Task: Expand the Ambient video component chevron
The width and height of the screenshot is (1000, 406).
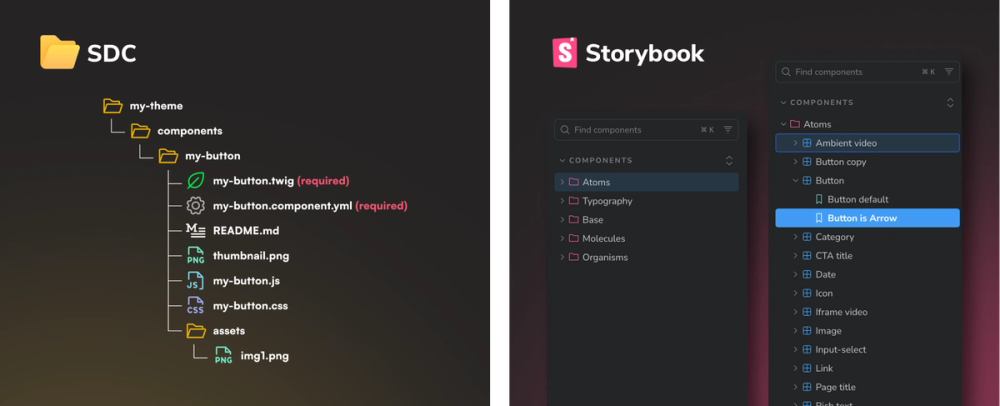Action: 795,143
